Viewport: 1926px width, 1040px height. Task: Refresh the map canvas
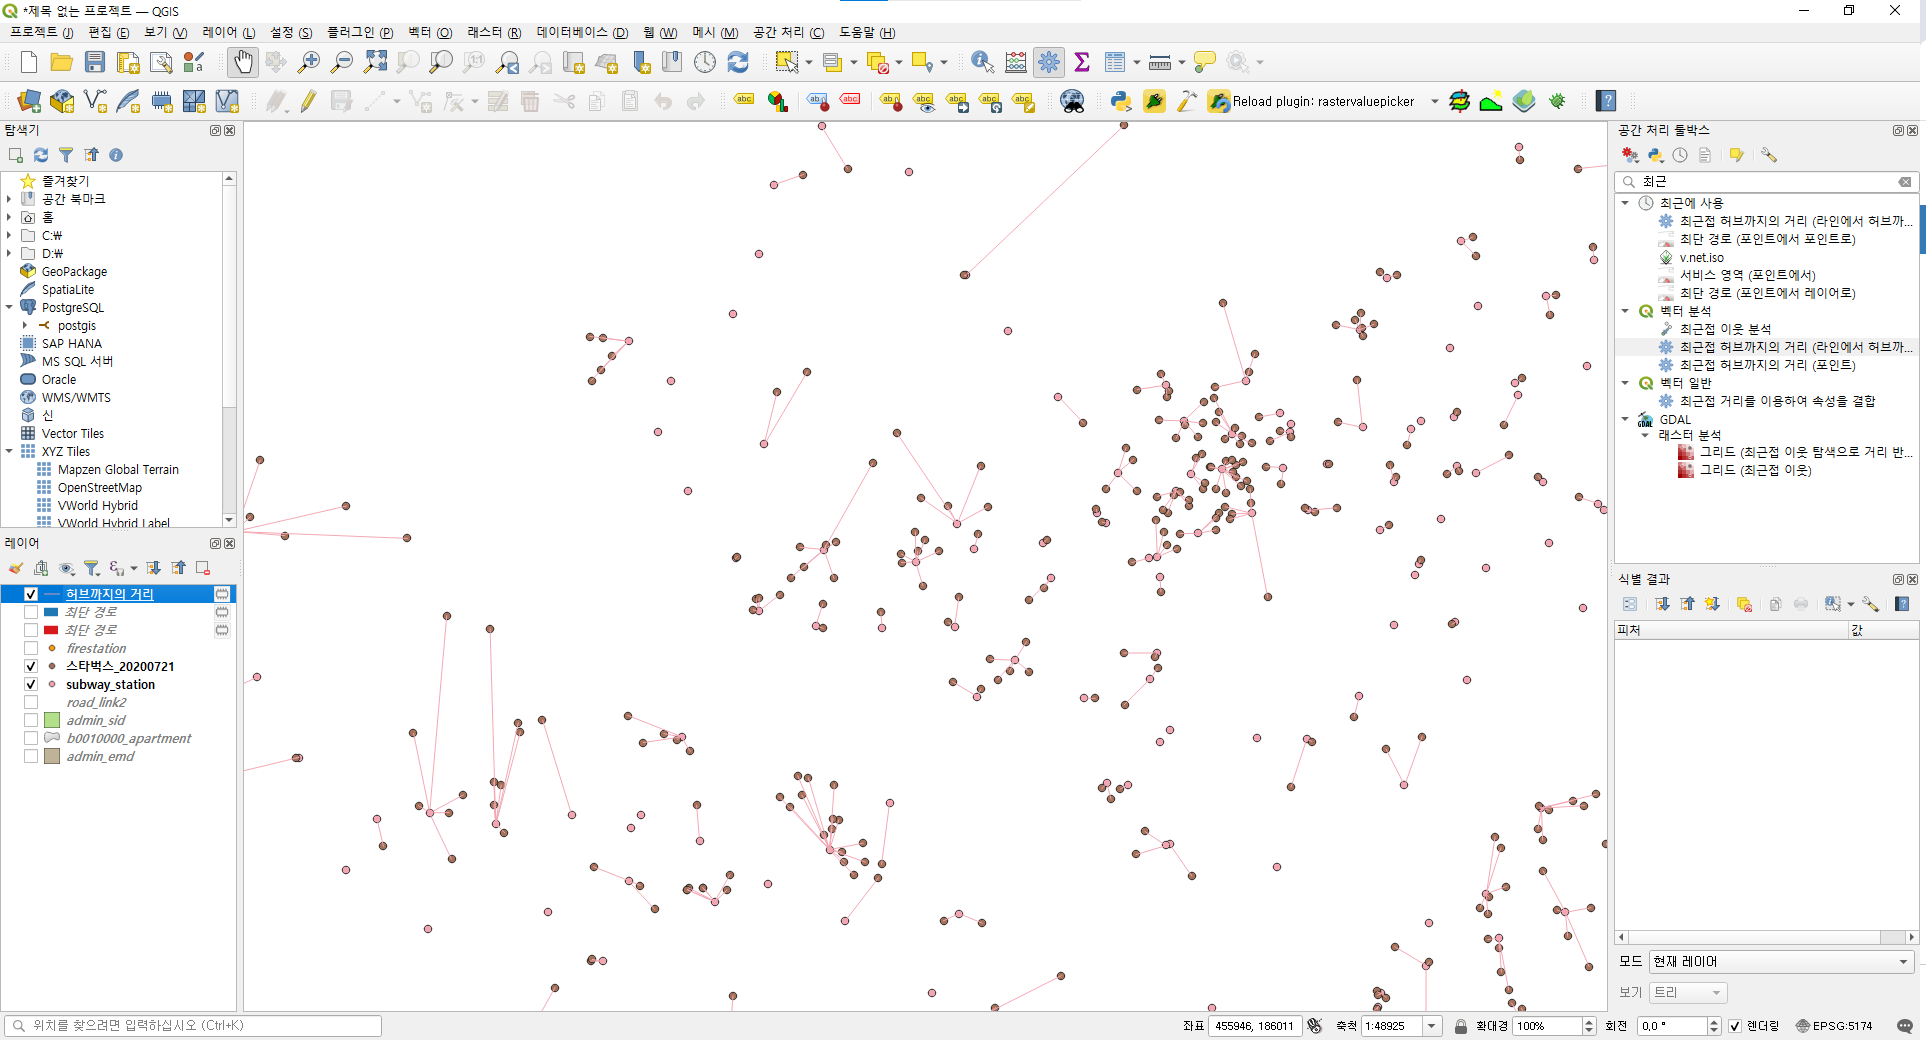click(738, 62)
